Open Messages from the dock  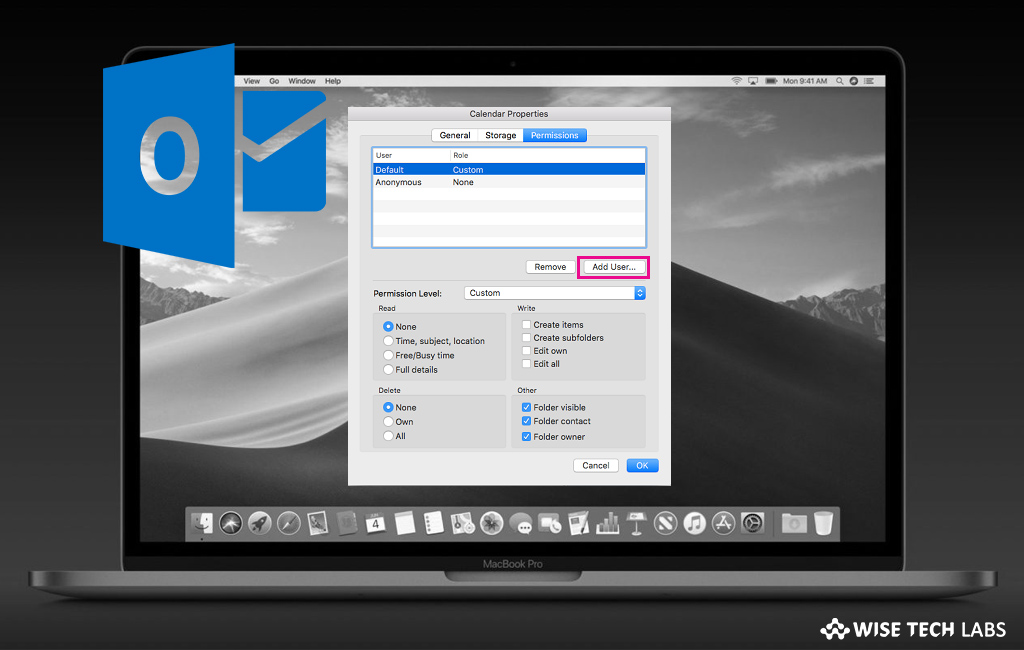click(x=520, y=523)
